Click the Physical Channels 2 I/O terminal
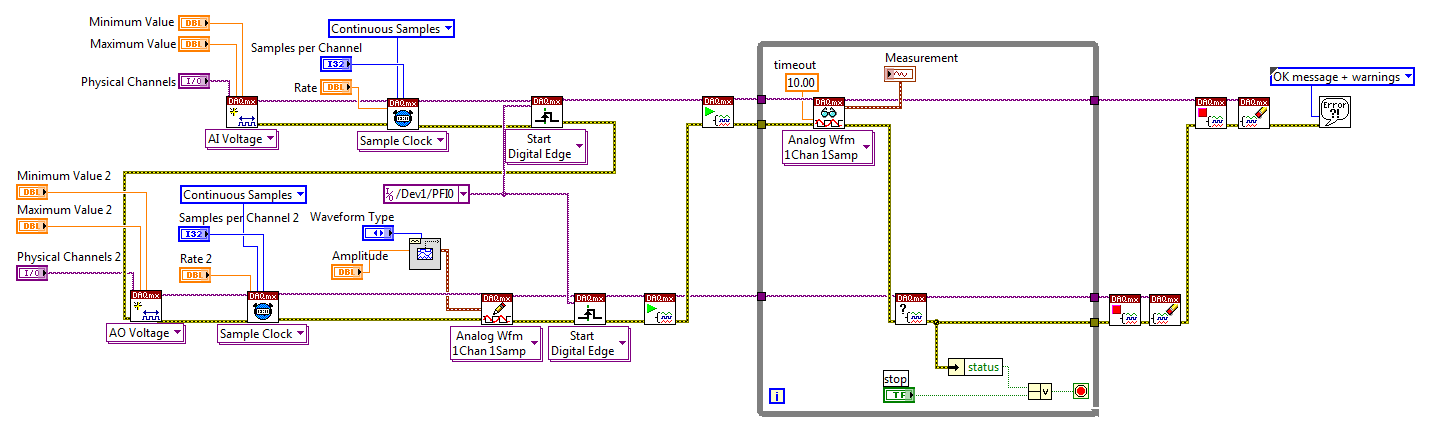The image size is (1438, 439). click(32, 272)
